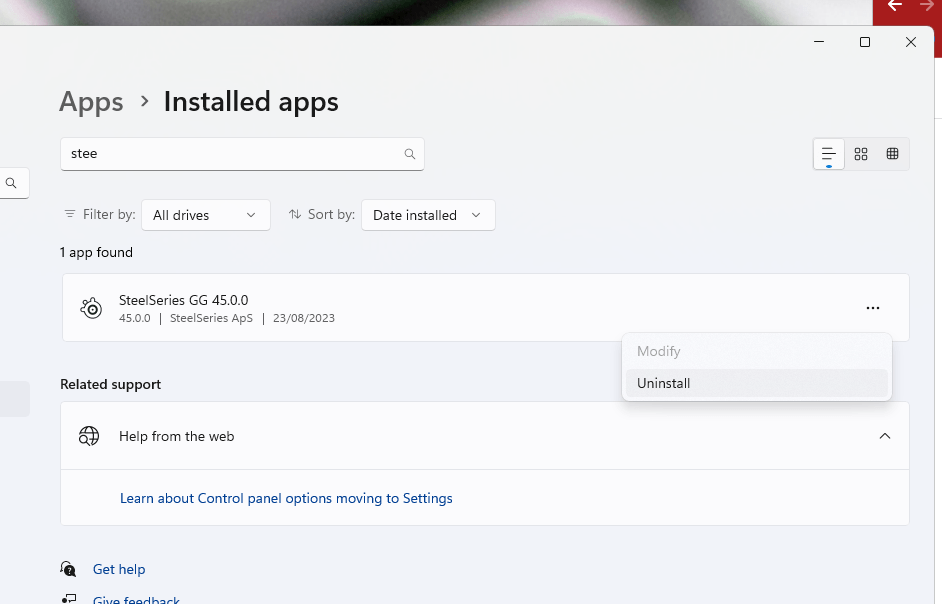Open Learn about Control panel options link
The height and width of the screenshot is (604, 942).
(x=286, y=498)
